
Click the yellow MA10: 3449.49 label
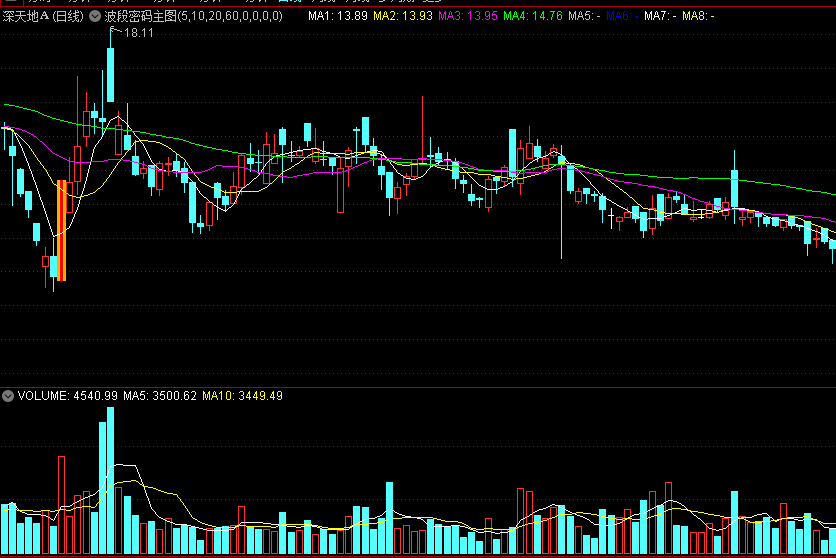(x=243, y=396)
